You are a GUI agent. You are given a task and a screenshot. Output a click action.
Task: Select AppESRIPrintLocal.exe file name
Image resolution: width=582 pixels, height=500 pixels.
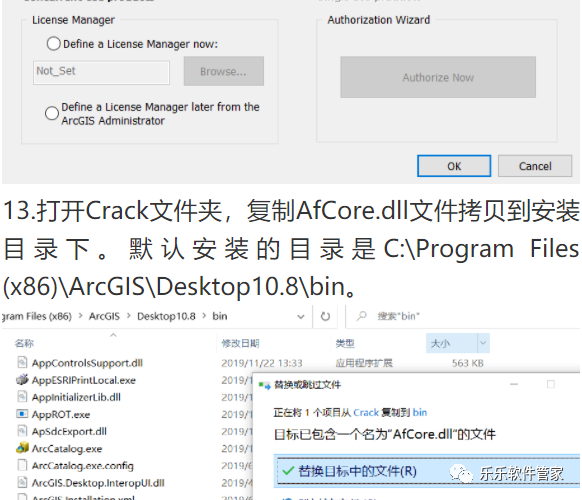point(84,380)
